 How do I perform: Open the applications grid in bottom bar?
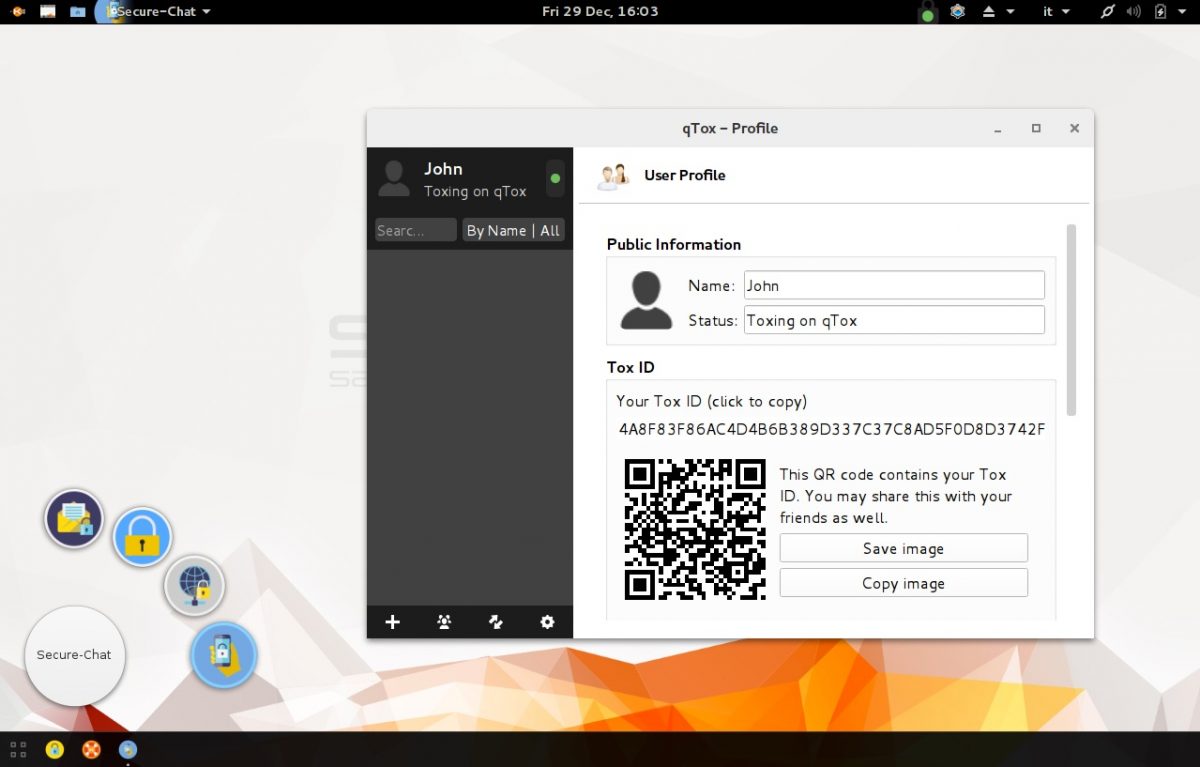pyautogui.click(x=18, y=749)
